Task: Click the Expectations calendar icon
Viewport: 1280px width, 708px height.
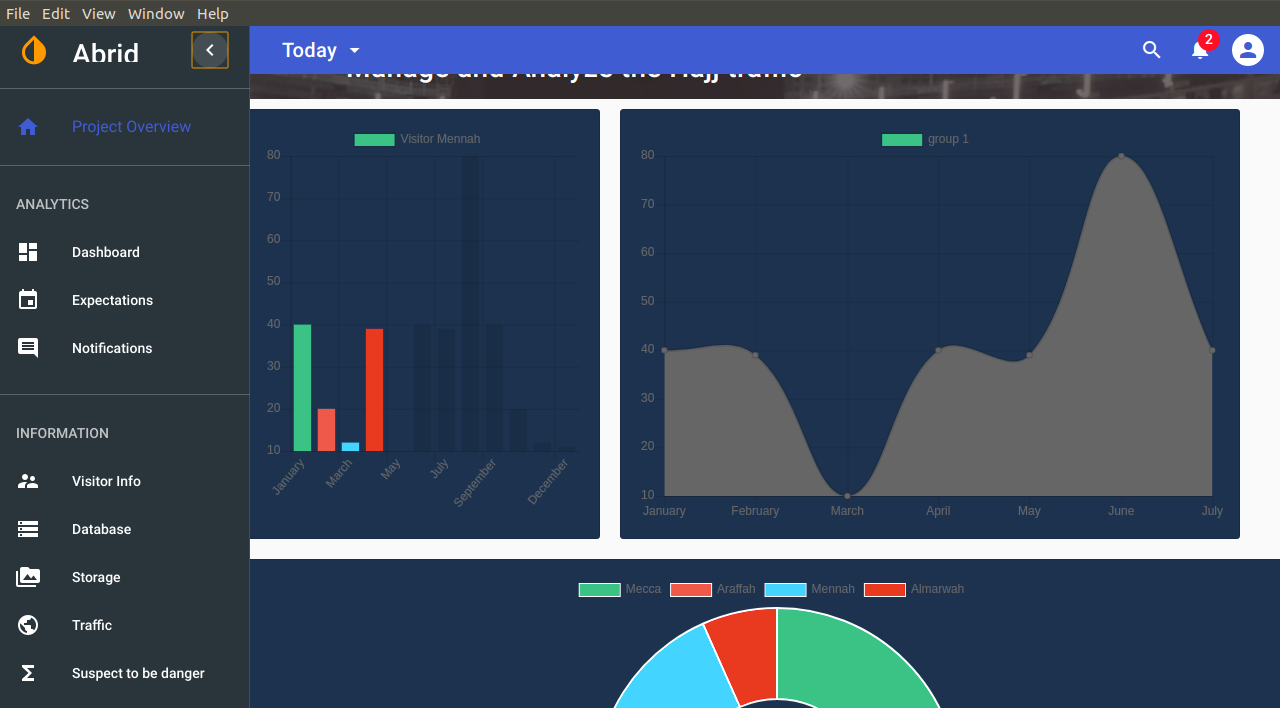Action: click(28, 300)
